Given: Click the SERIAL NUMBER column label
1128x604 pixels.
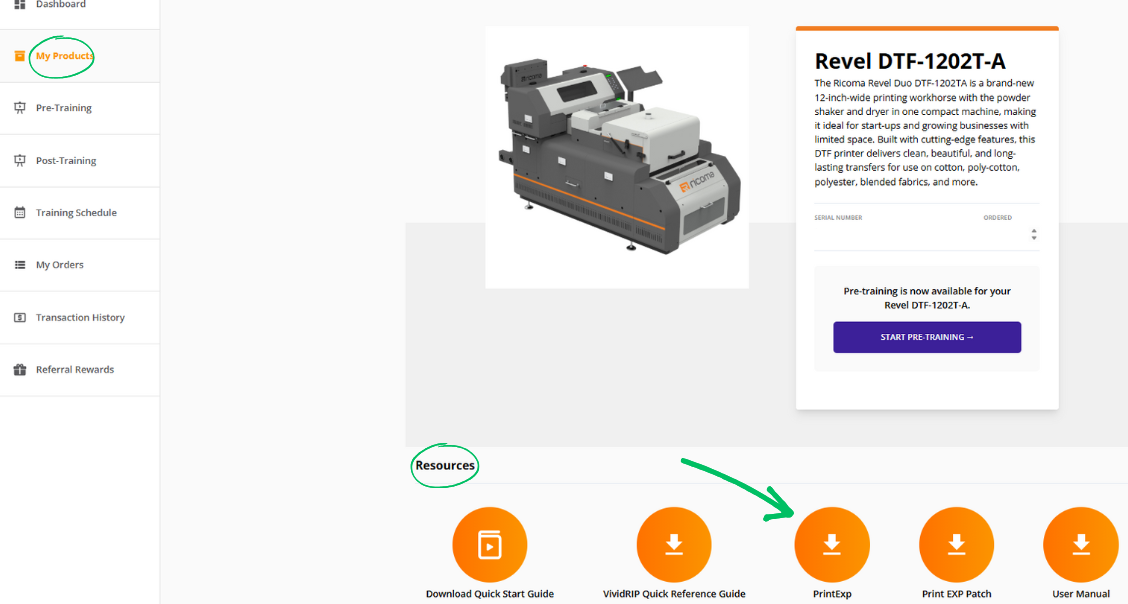Looking at the screenshot, I should point(838,217).
